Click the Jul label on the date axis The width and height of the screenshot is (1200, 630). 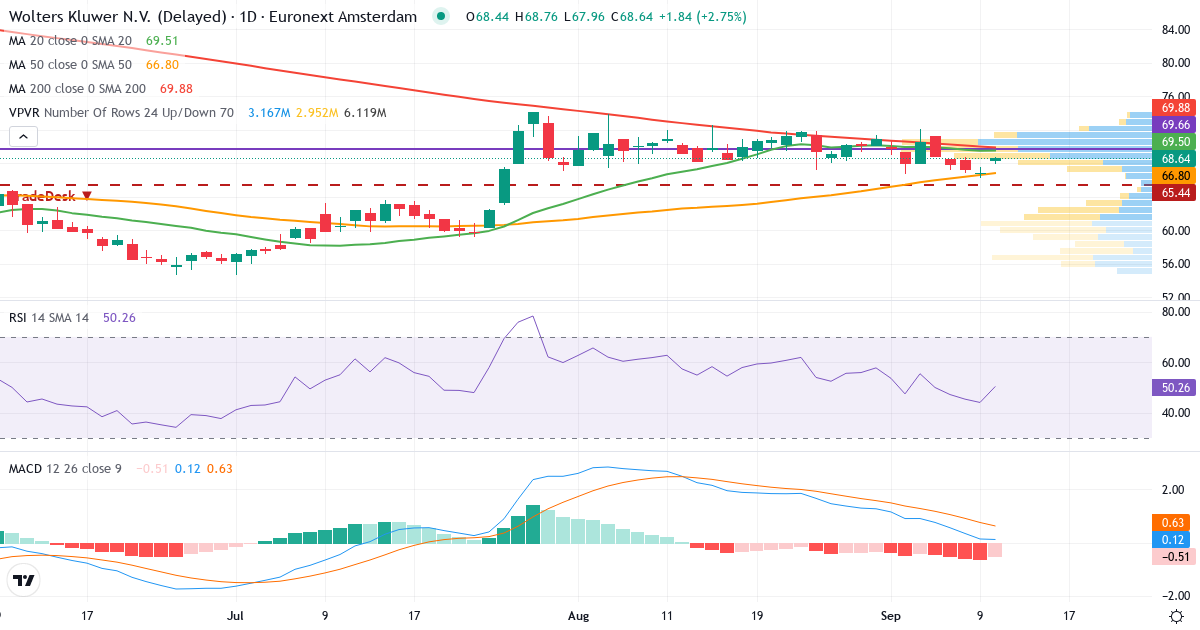point(235,615)
